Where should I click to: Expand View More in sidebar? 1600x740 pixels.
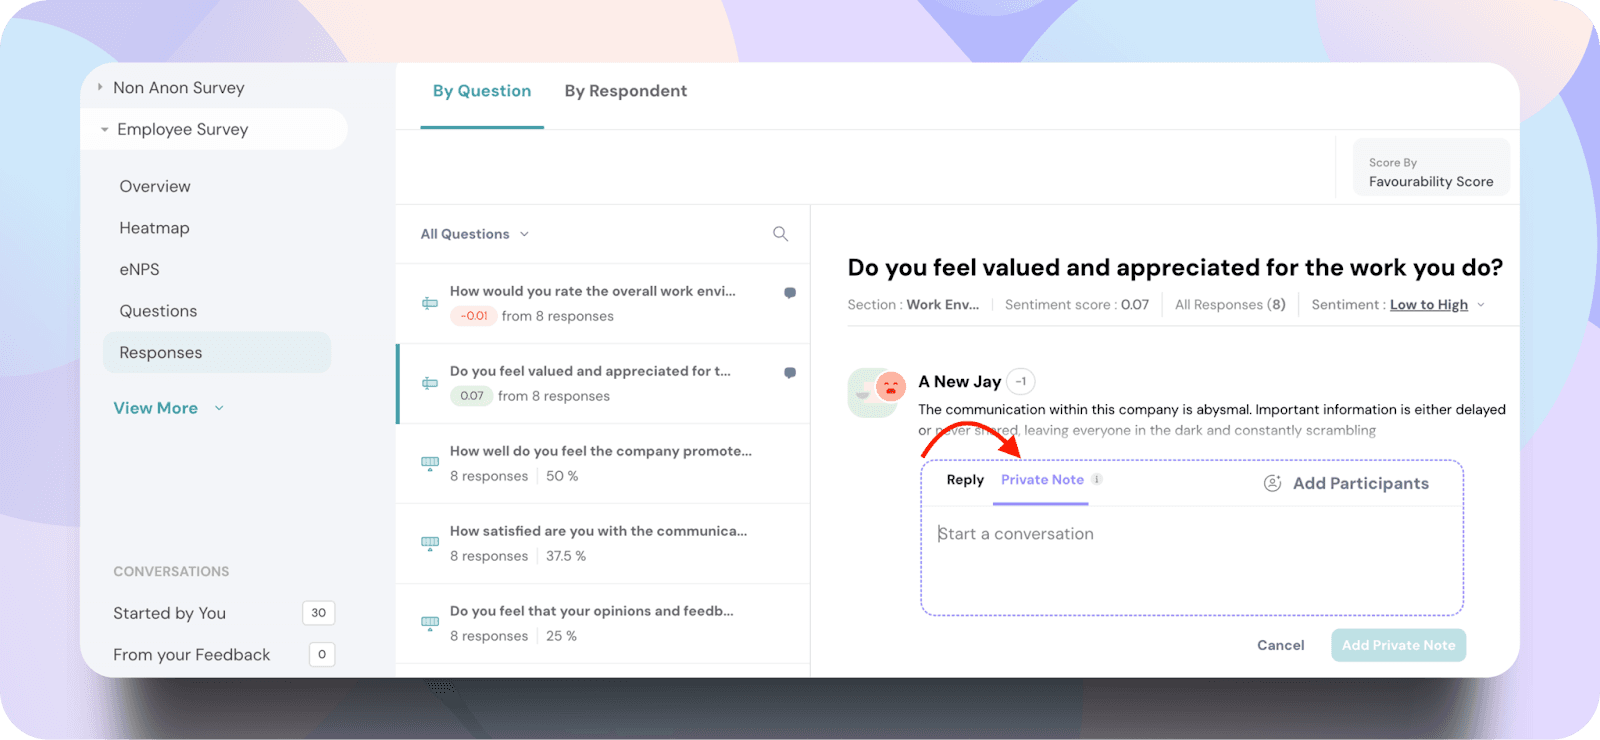tap(168, 408)
